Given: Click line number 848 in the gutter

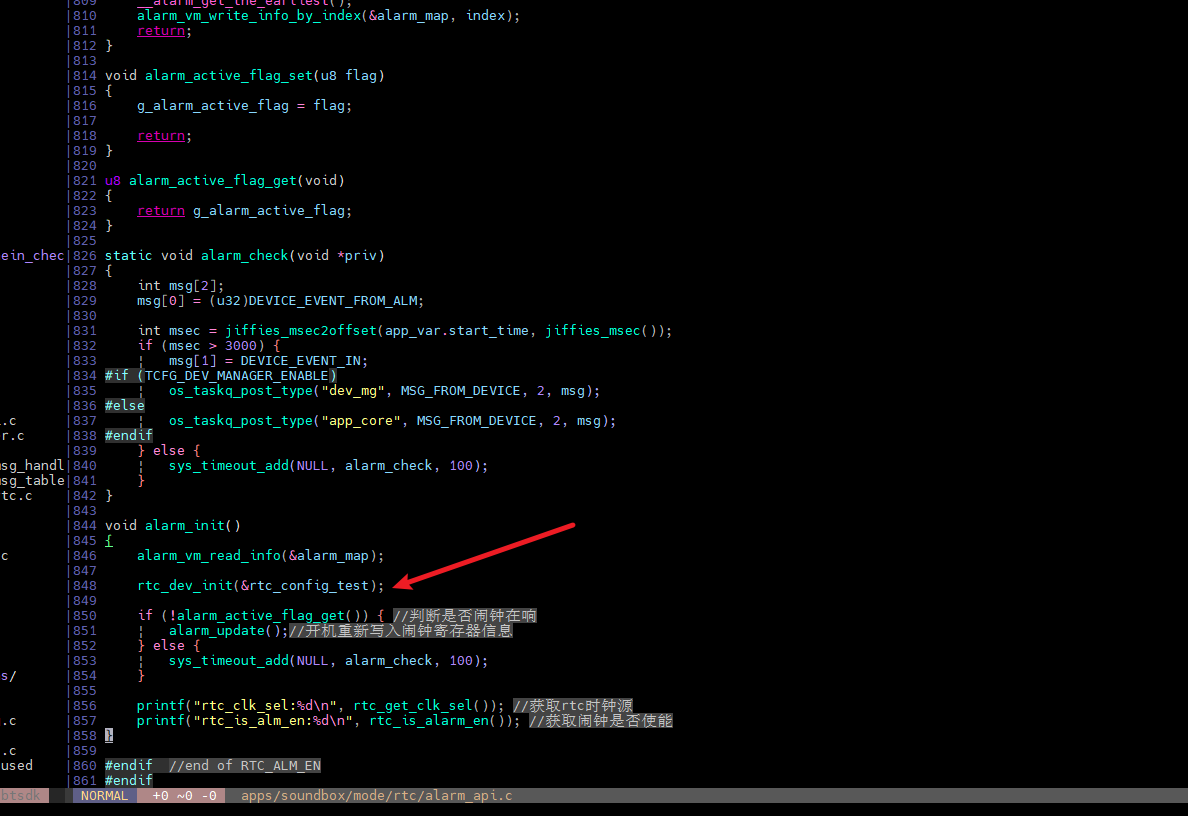Looking at the screenshot, I should 85,586.
